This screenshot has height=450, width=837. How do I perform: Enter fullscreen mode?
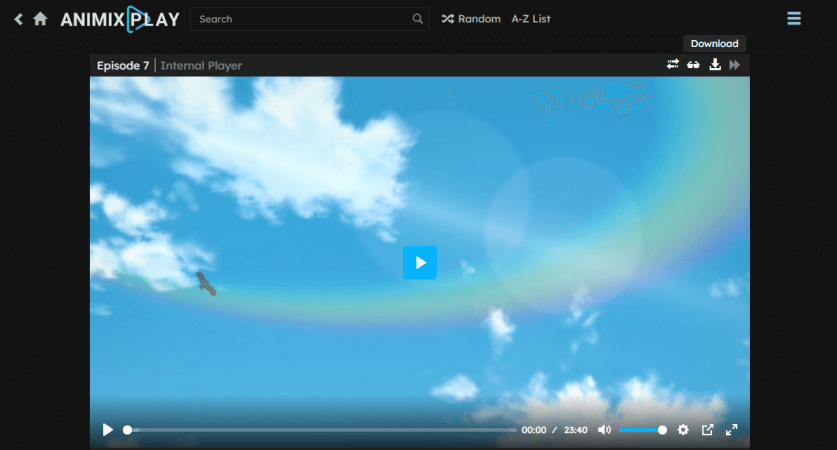pyautogui.click(x=731, y=430)
